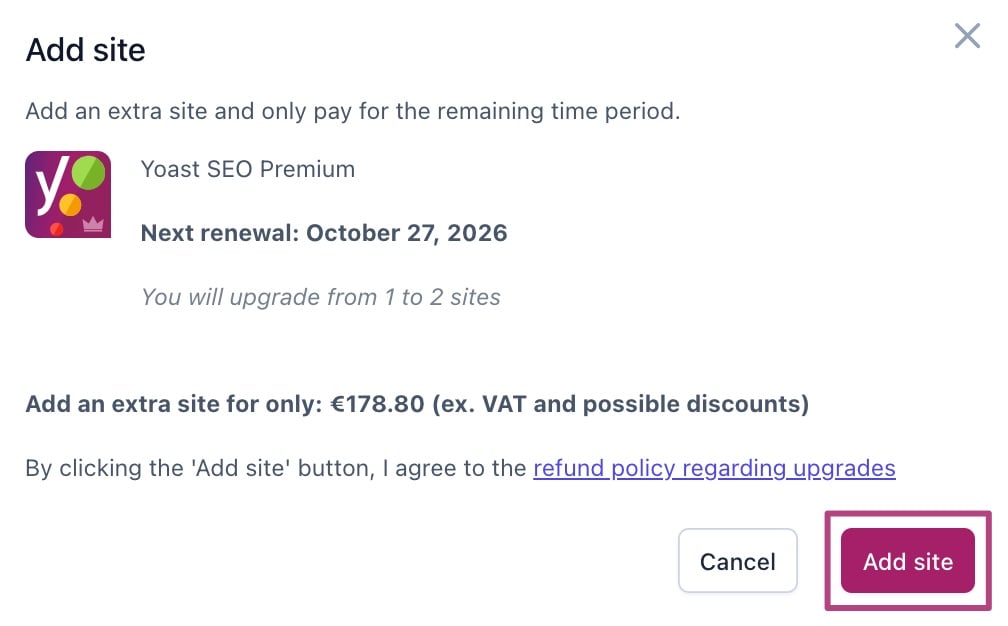Select the 'Yoast SEO Premium' product name
1008x626 pixels.
coord(248,169)
